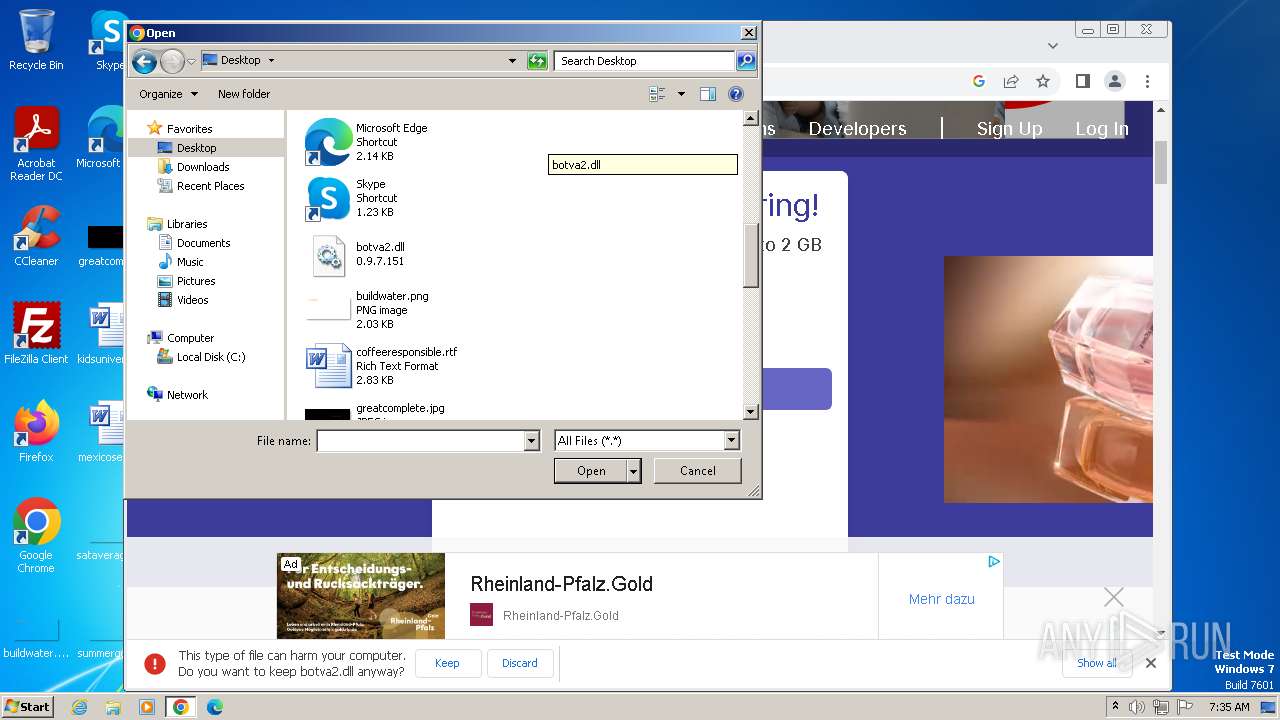The height and width of the screenshot is (720, 1280).
Task: Close the Chrome download bar
Action: [1151, 663]
